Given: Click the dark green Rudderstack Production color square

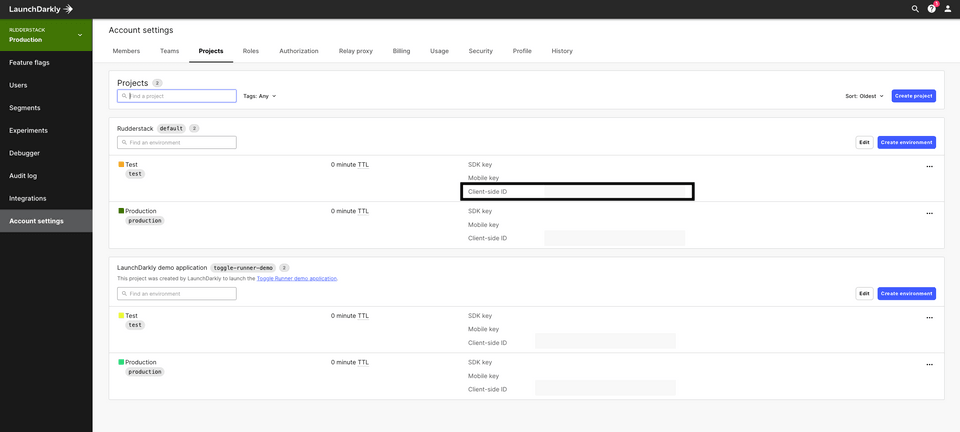Looking at the screenshot, I should [121, 210].
